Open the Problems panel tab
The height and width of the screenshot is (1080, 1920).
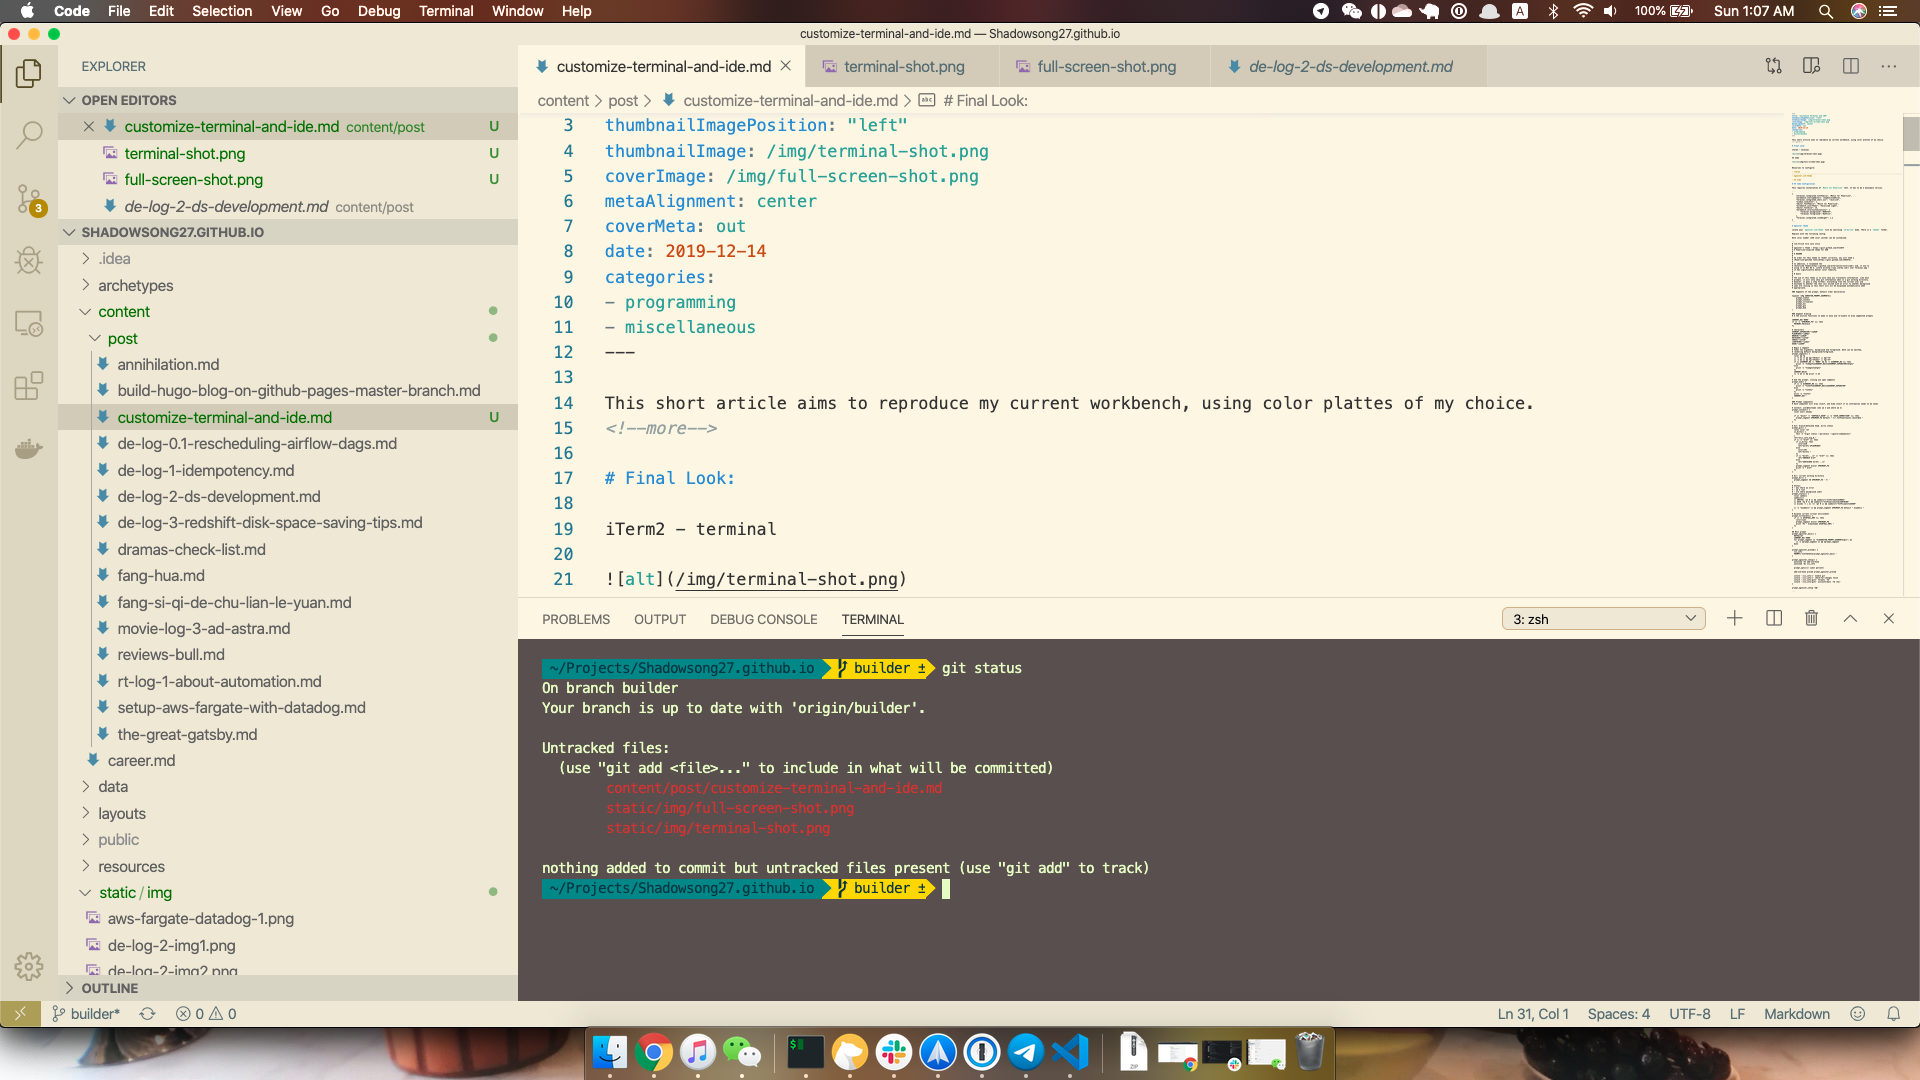pos(576,619)
